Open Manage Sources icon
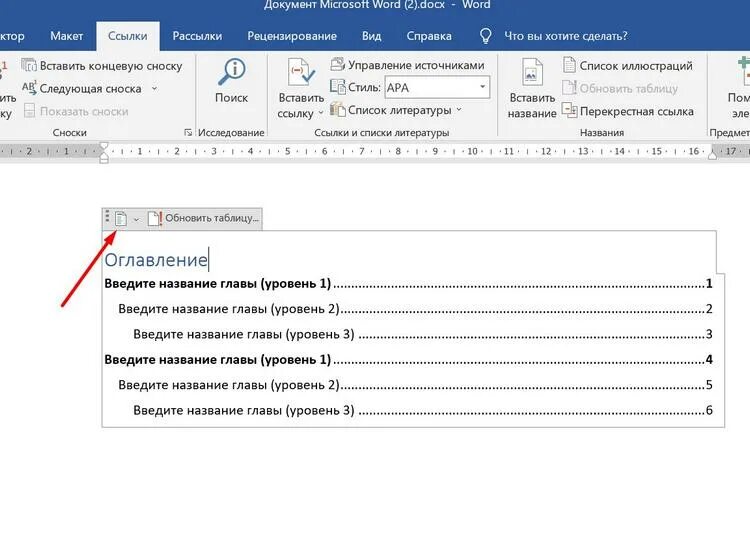The image size is (750, 539). (338, 64)
